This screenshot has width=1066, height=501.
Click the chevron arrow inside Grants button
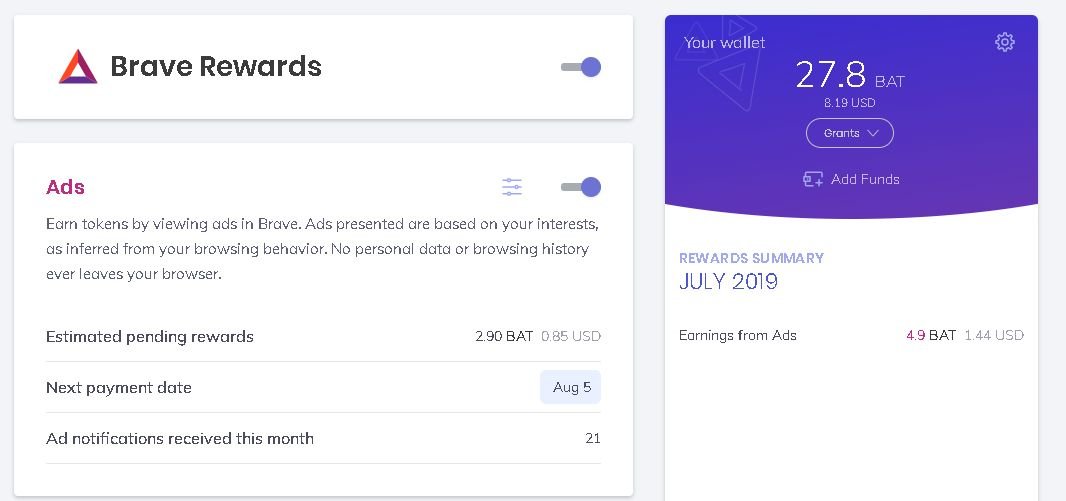[x=874, y=133]
